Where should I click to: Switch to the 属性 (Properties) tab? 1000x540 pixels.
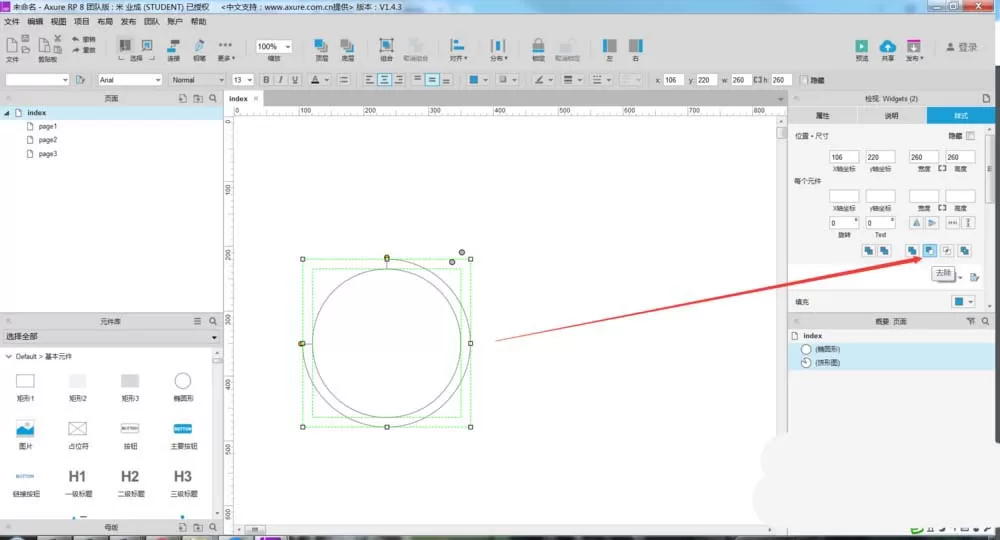(x=823, y=115)
